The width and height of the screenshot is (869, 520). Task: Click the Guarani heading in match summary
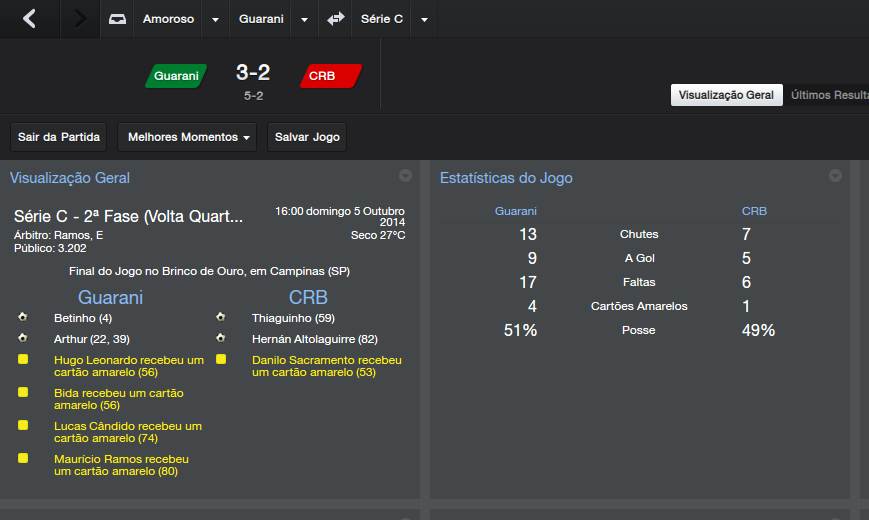pos(110,298)
